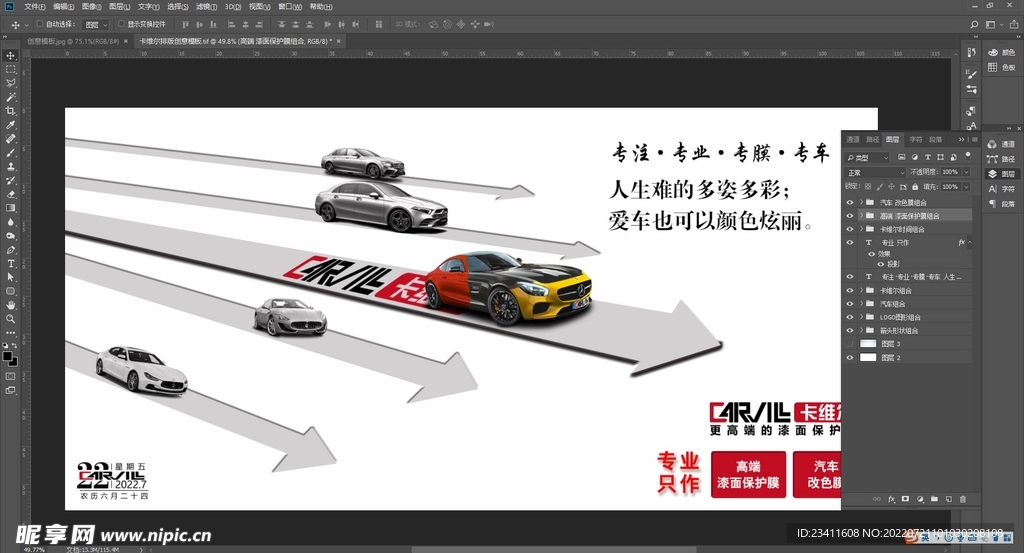Add layer mask at Layers panel bottom

click(905, 499)
